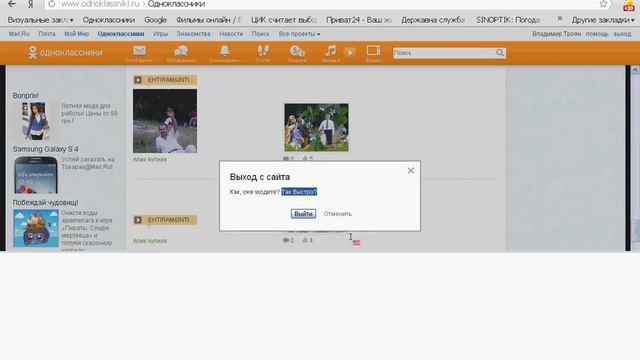
Task: Expand hidden bookmarks chevron
Action: pyautogui.click(x=560, y=19)
